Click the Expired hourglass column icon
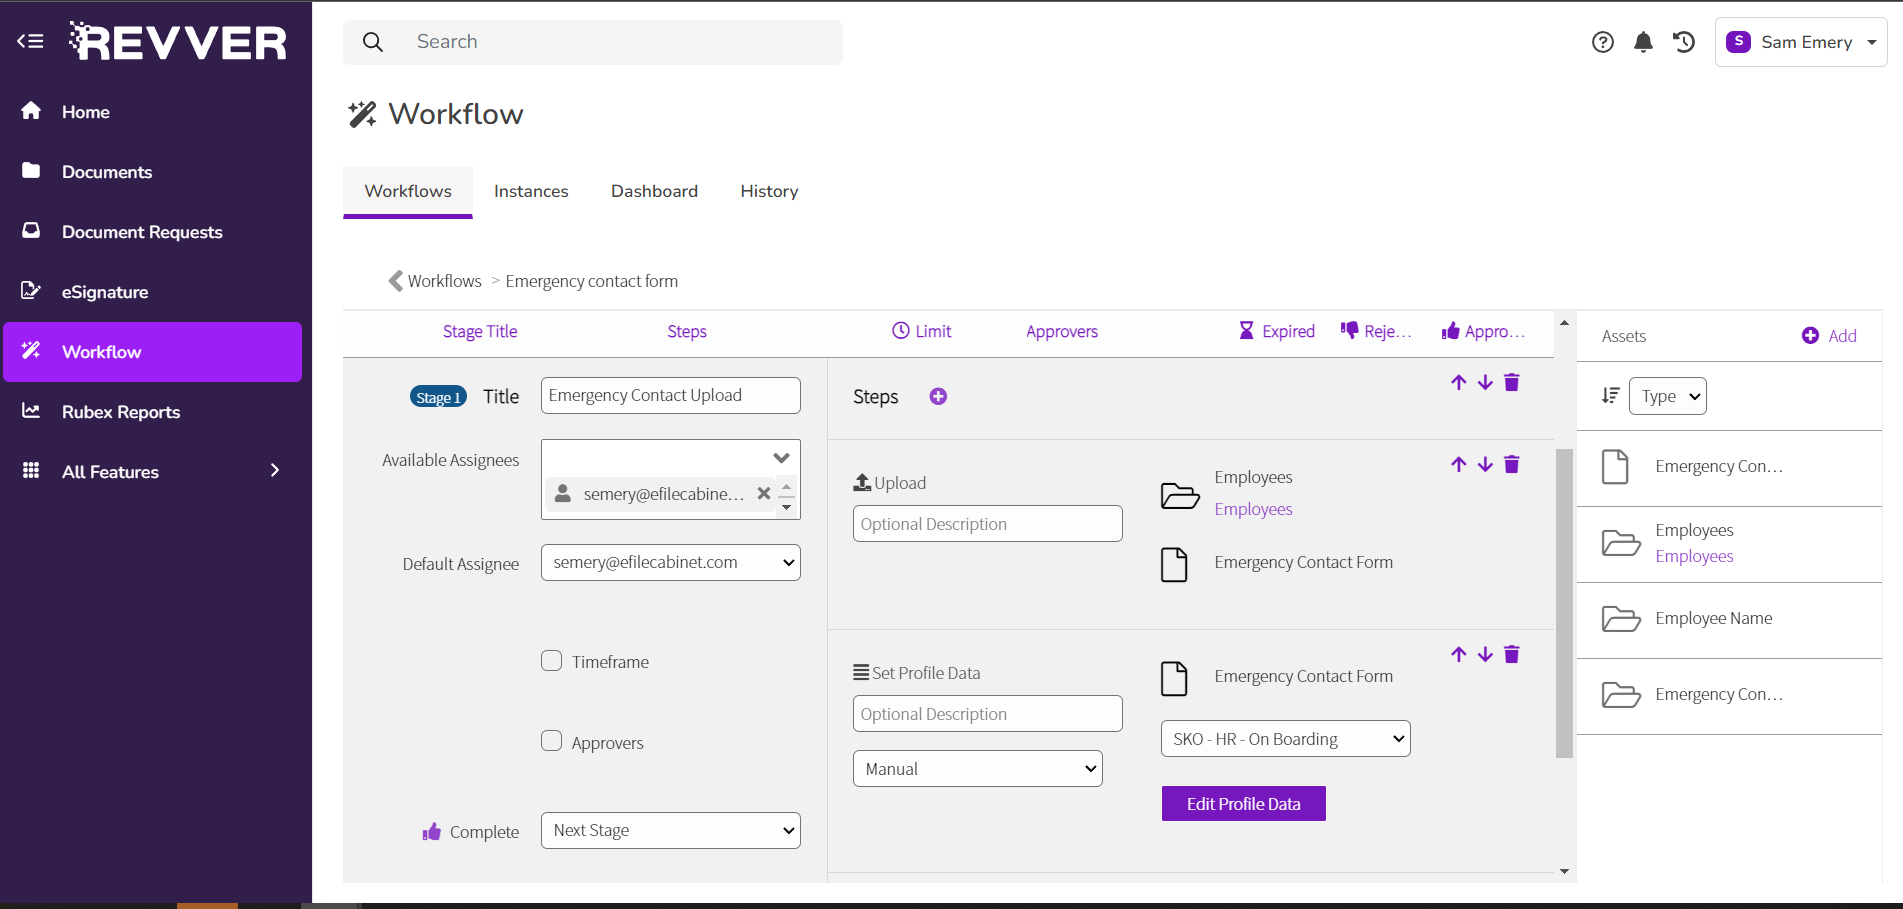The image size is (1903, 909). click(1246, 330)
